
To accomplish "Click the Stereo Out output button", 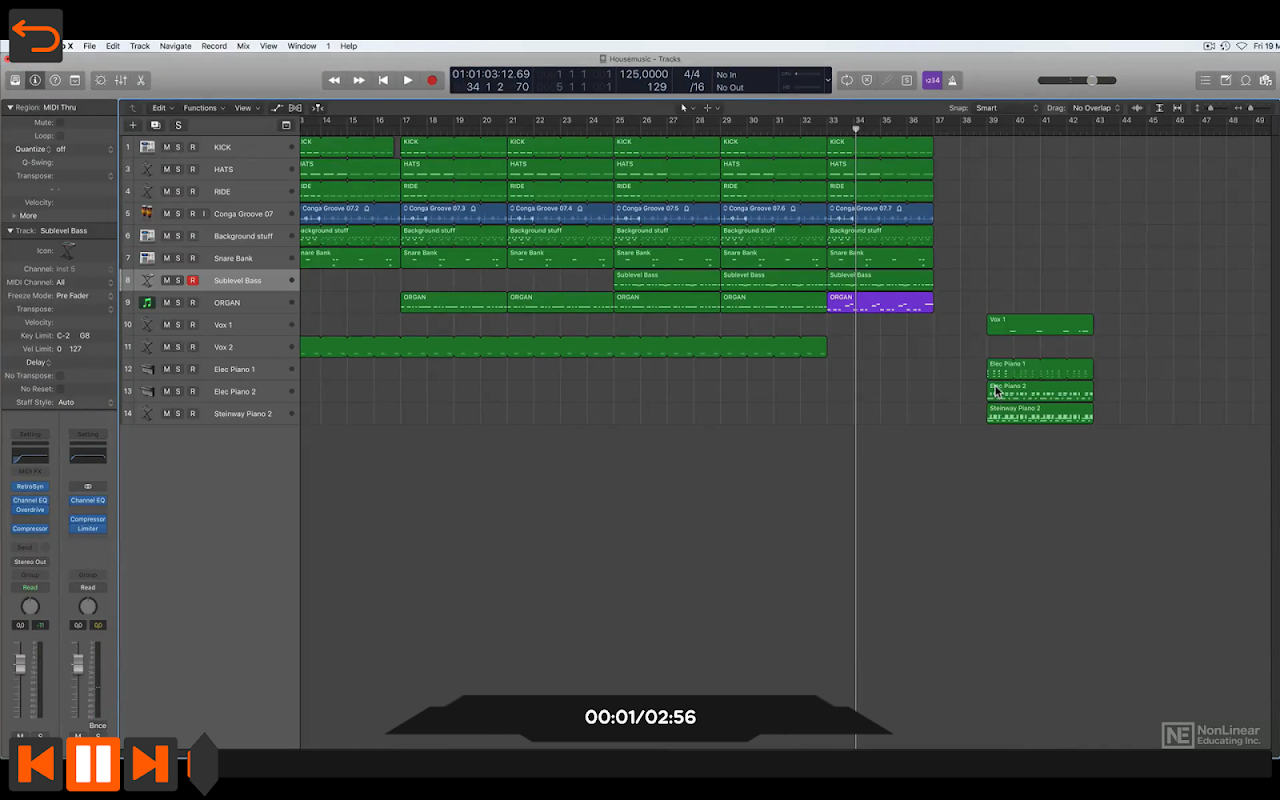I will click(x=30, y=562).
